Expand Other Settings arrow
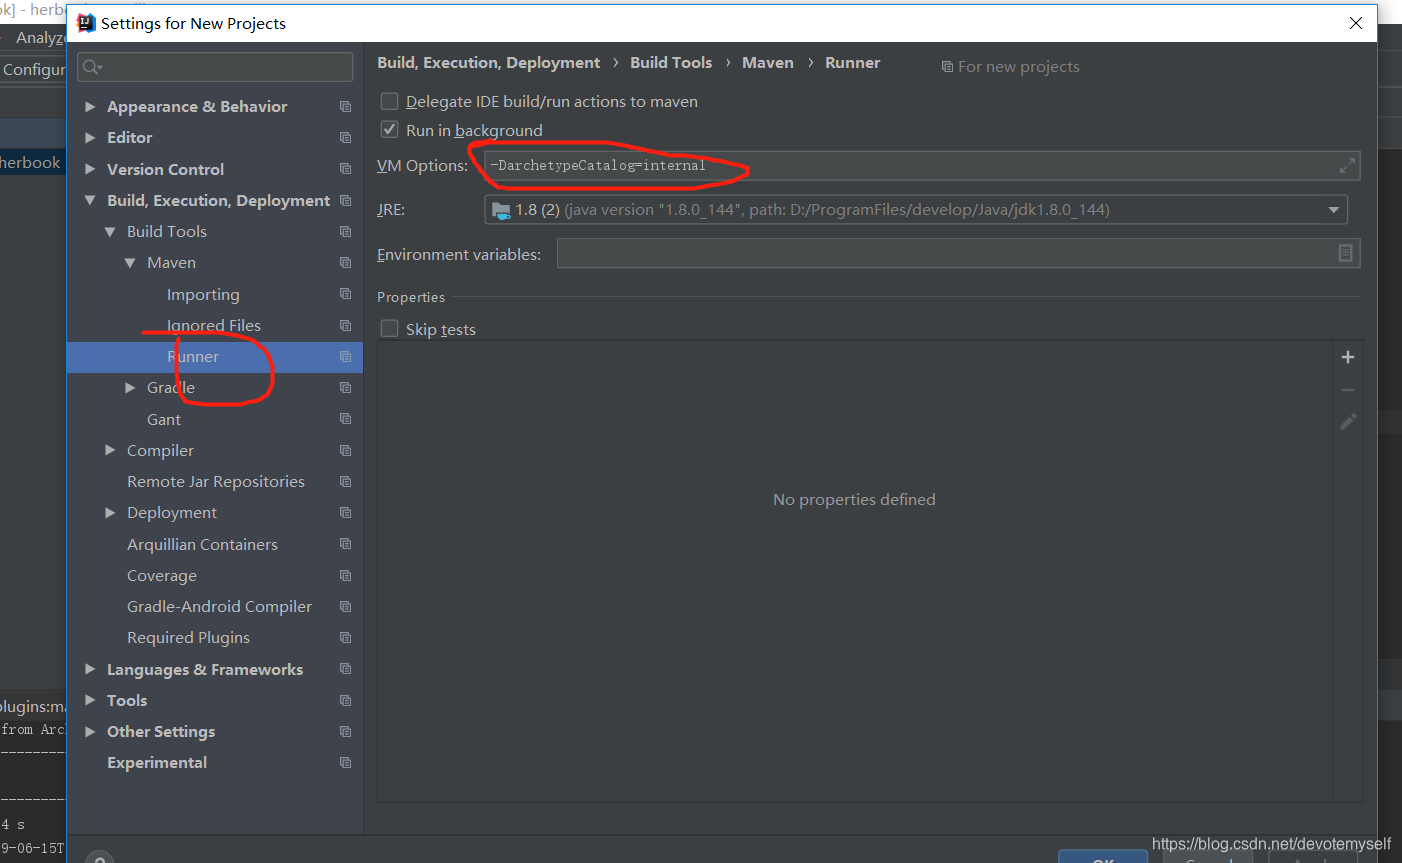 click(x=90, y=731)
